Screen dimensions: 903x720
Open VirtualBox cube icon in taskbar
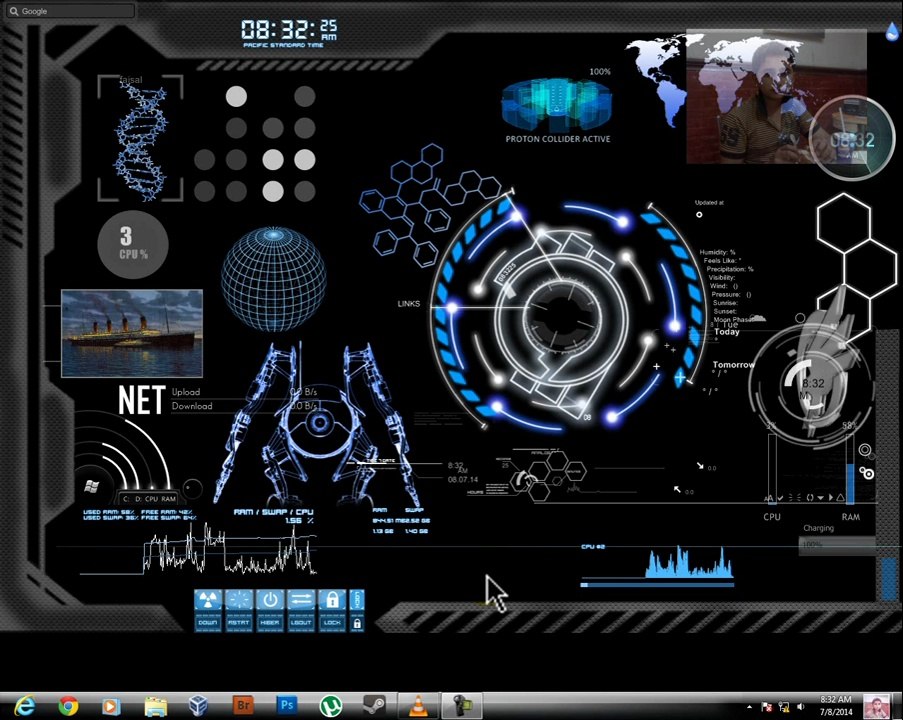coord(198,706)
